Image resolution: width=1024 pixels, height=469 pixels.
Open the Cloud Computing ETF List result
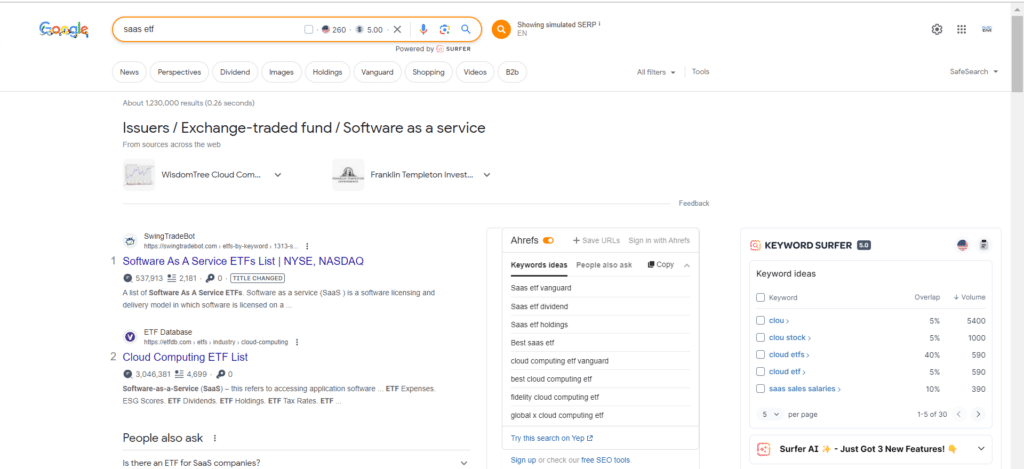pyautogui.click(x=185, y=357)
